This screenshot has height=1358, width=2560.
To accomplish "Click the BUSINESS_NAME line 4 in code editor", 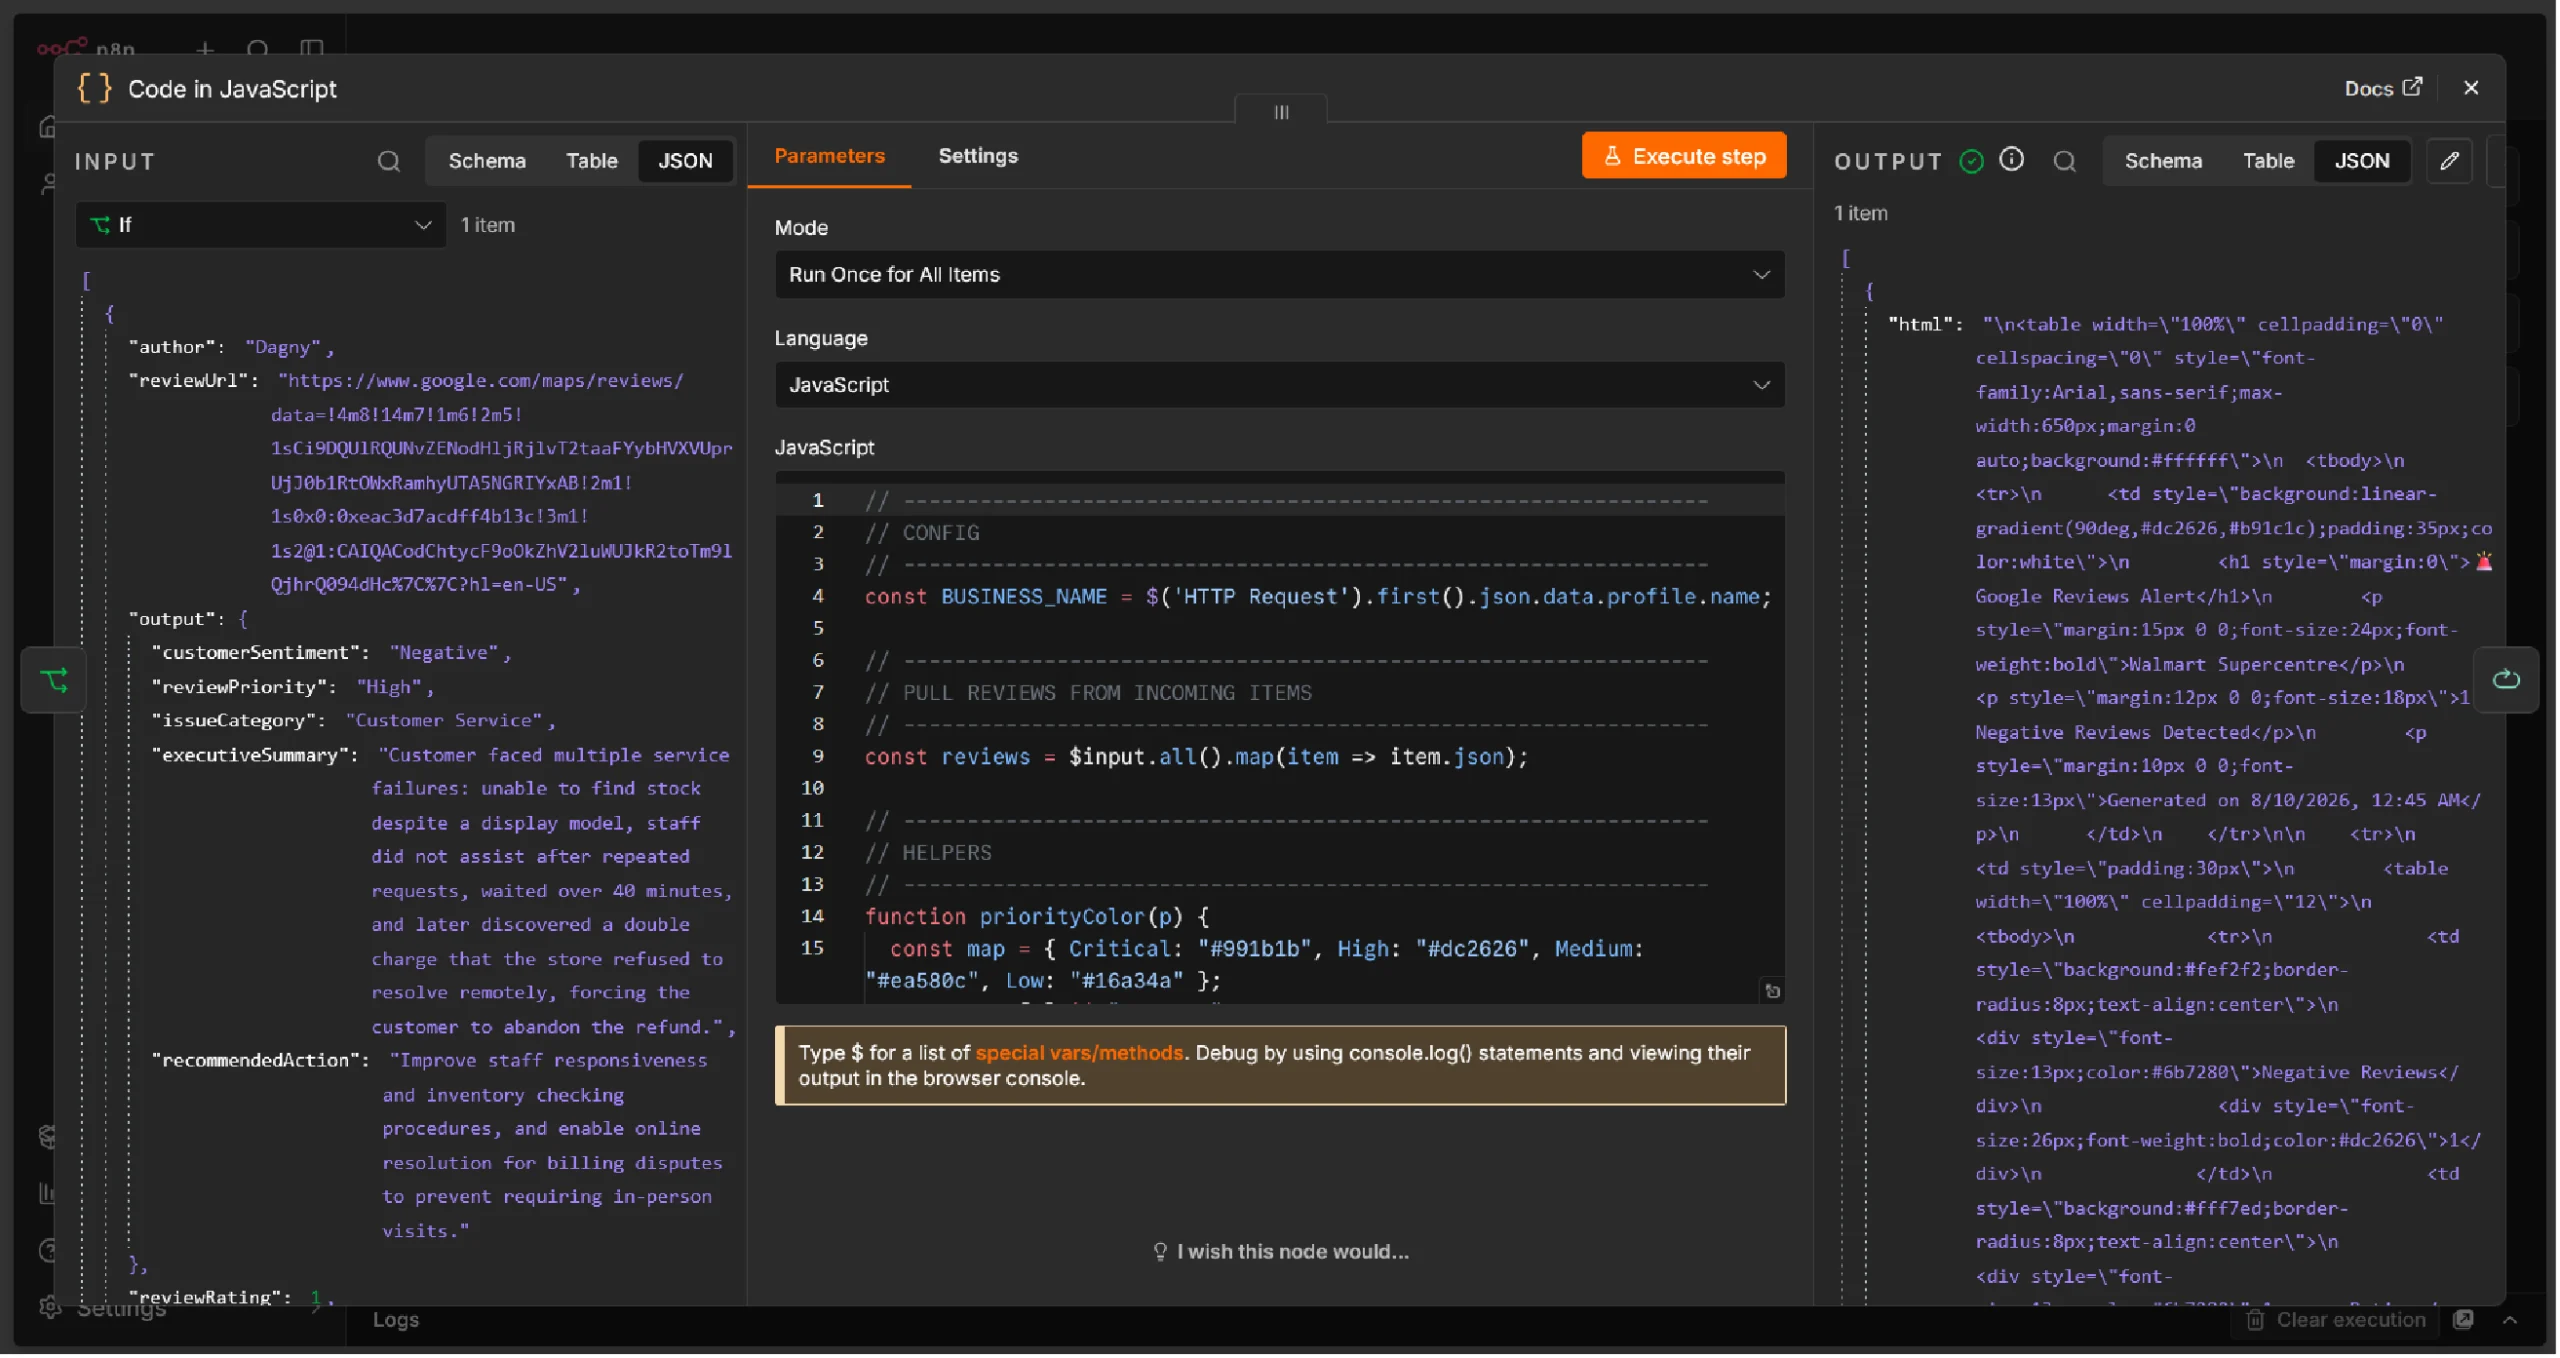I will [x=1319, y=597].
